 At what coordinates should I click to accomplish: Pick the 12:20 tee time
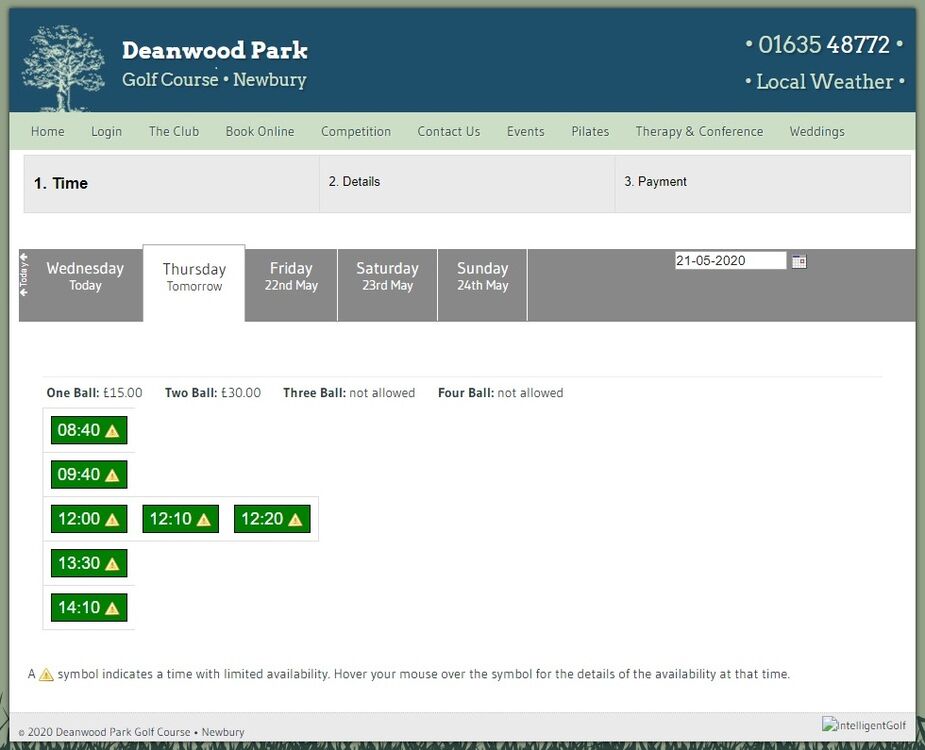tap(272, 519)
